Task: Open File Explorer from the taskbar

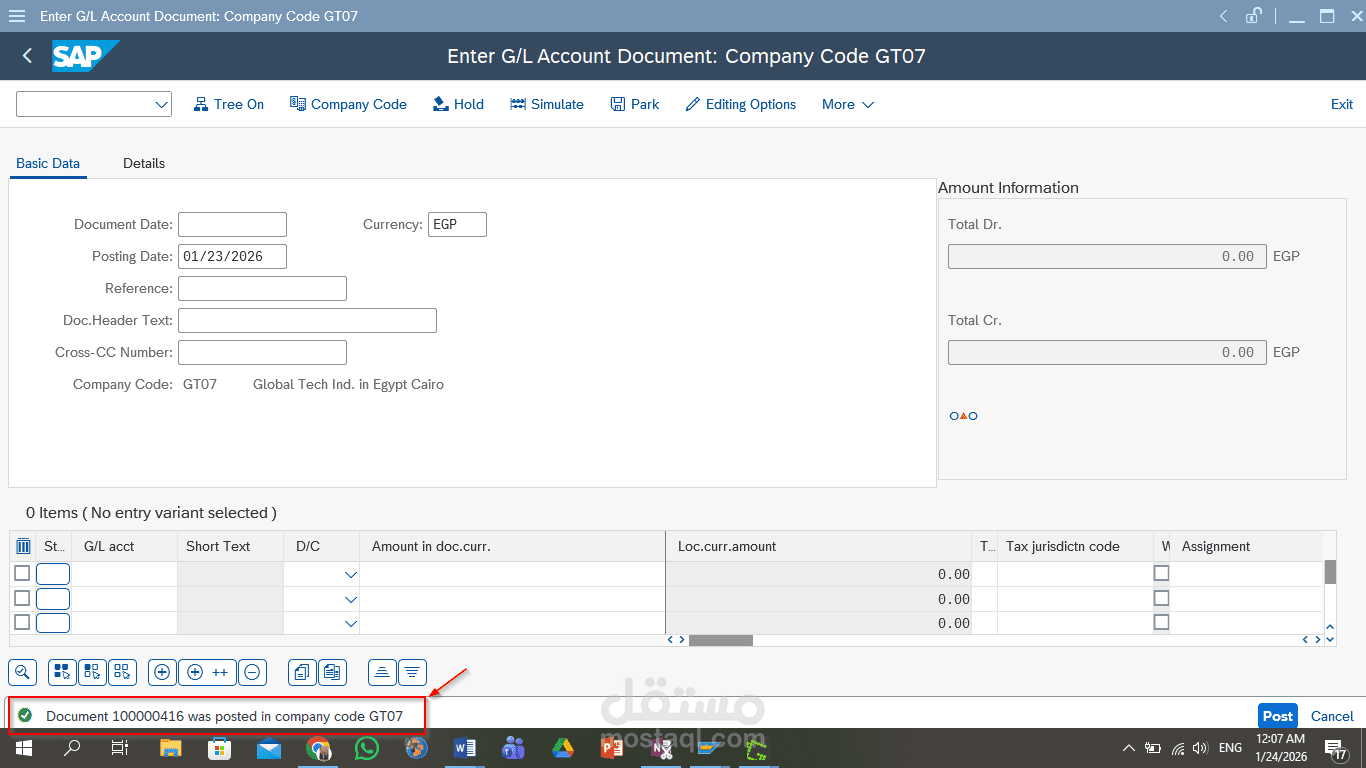Action: pyautogui.click(x=171, y=748)
